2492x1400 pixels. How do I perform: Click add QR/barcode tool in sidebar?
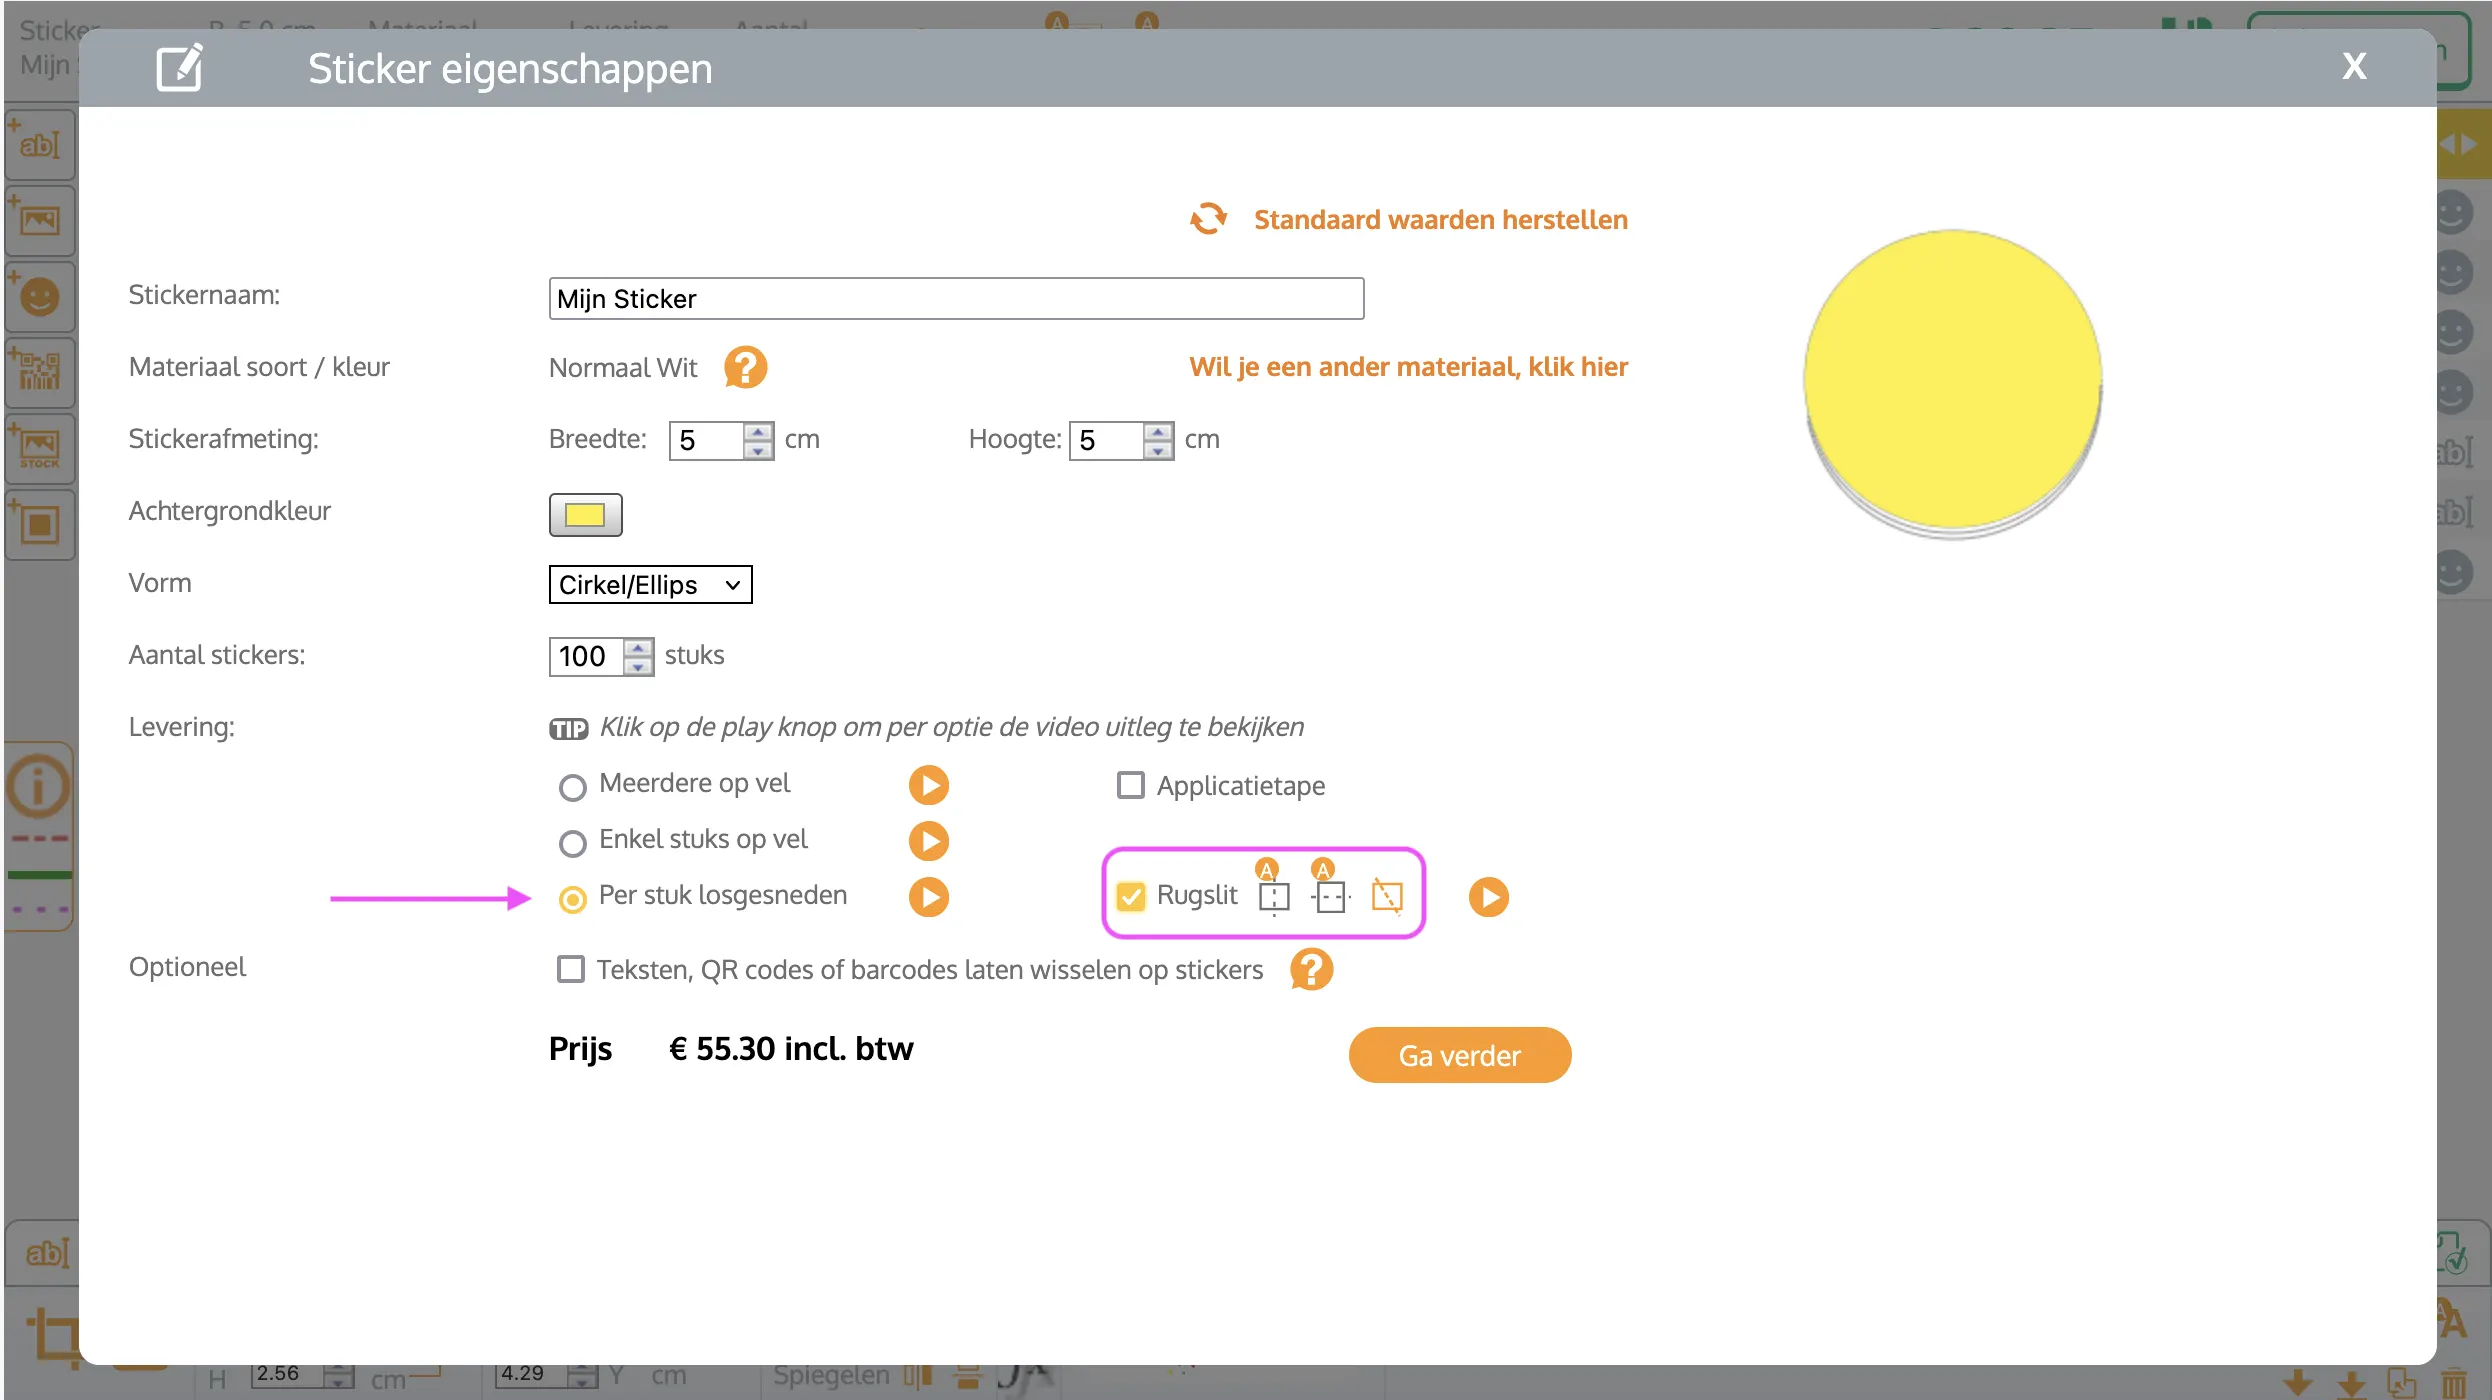click(x=40, y=372)
